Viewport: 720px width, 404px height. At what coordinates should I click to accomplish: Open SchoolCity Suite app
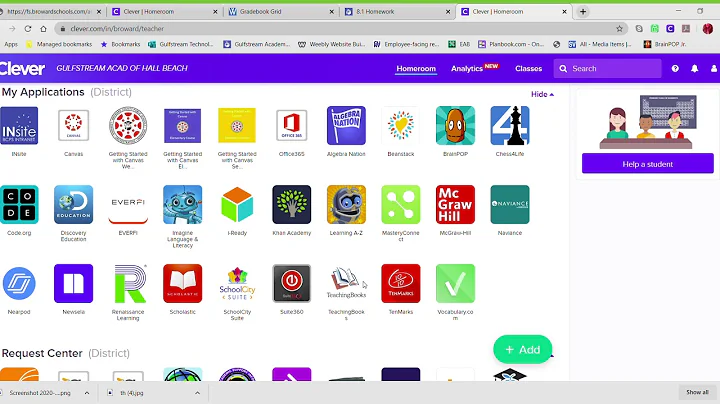[x=237, y=283]
